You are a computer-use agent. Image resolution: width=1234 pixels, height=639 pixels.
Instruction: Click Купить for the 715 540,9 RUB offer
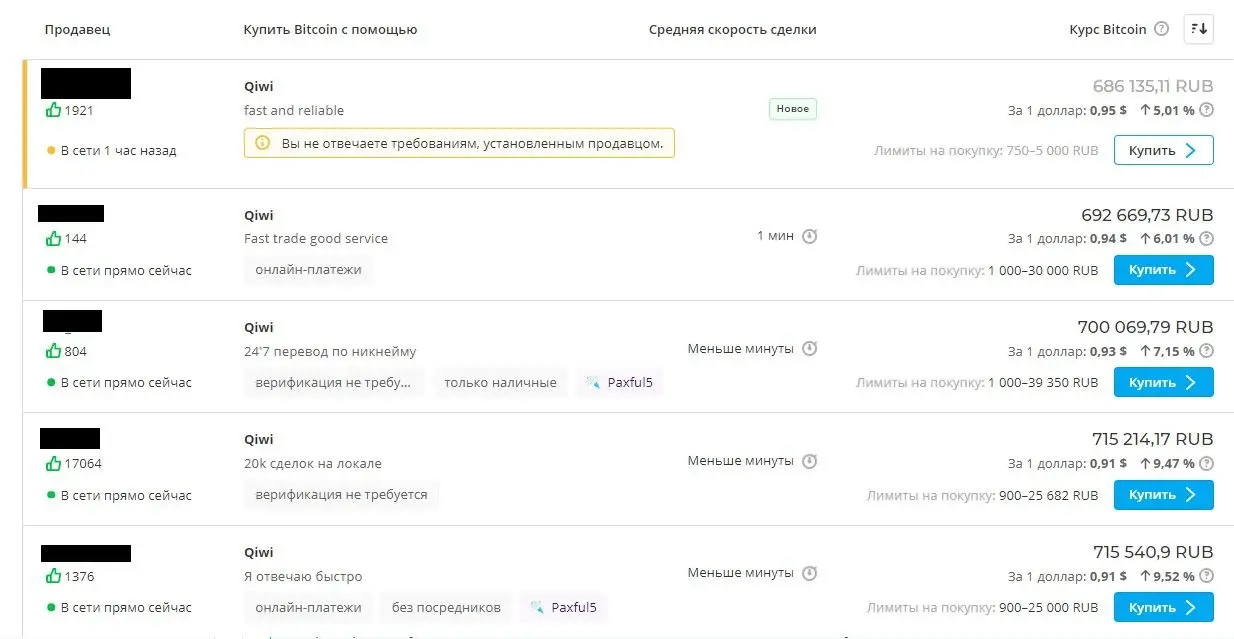click(1164, 607)
